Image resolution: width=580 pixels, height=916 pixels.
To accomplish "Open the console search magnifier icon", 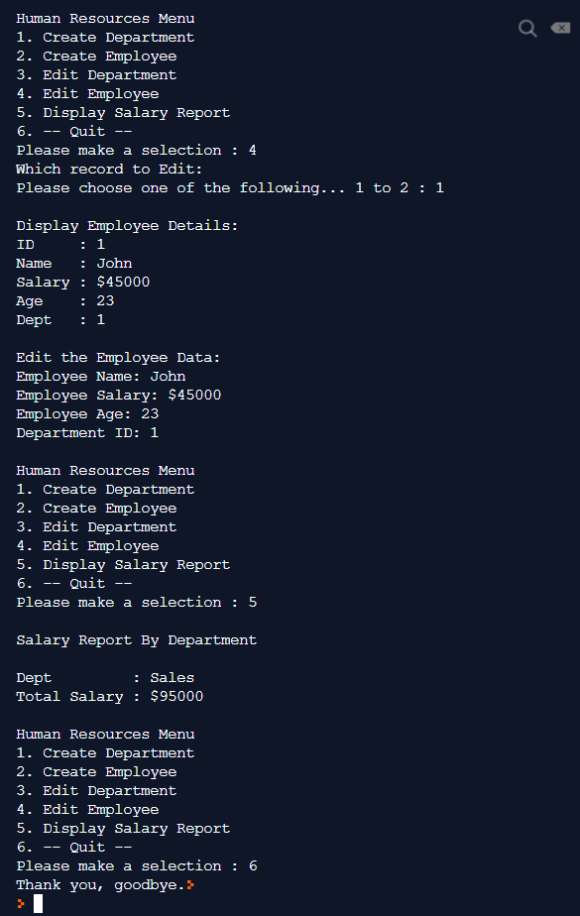I will (x=527, y=28).
